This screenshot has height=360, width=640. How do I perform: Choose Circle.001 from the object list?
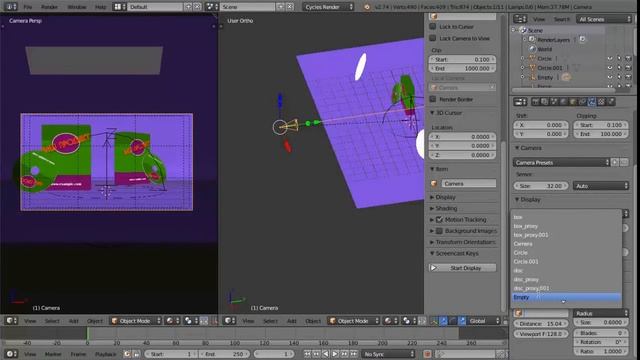(567, 262)
